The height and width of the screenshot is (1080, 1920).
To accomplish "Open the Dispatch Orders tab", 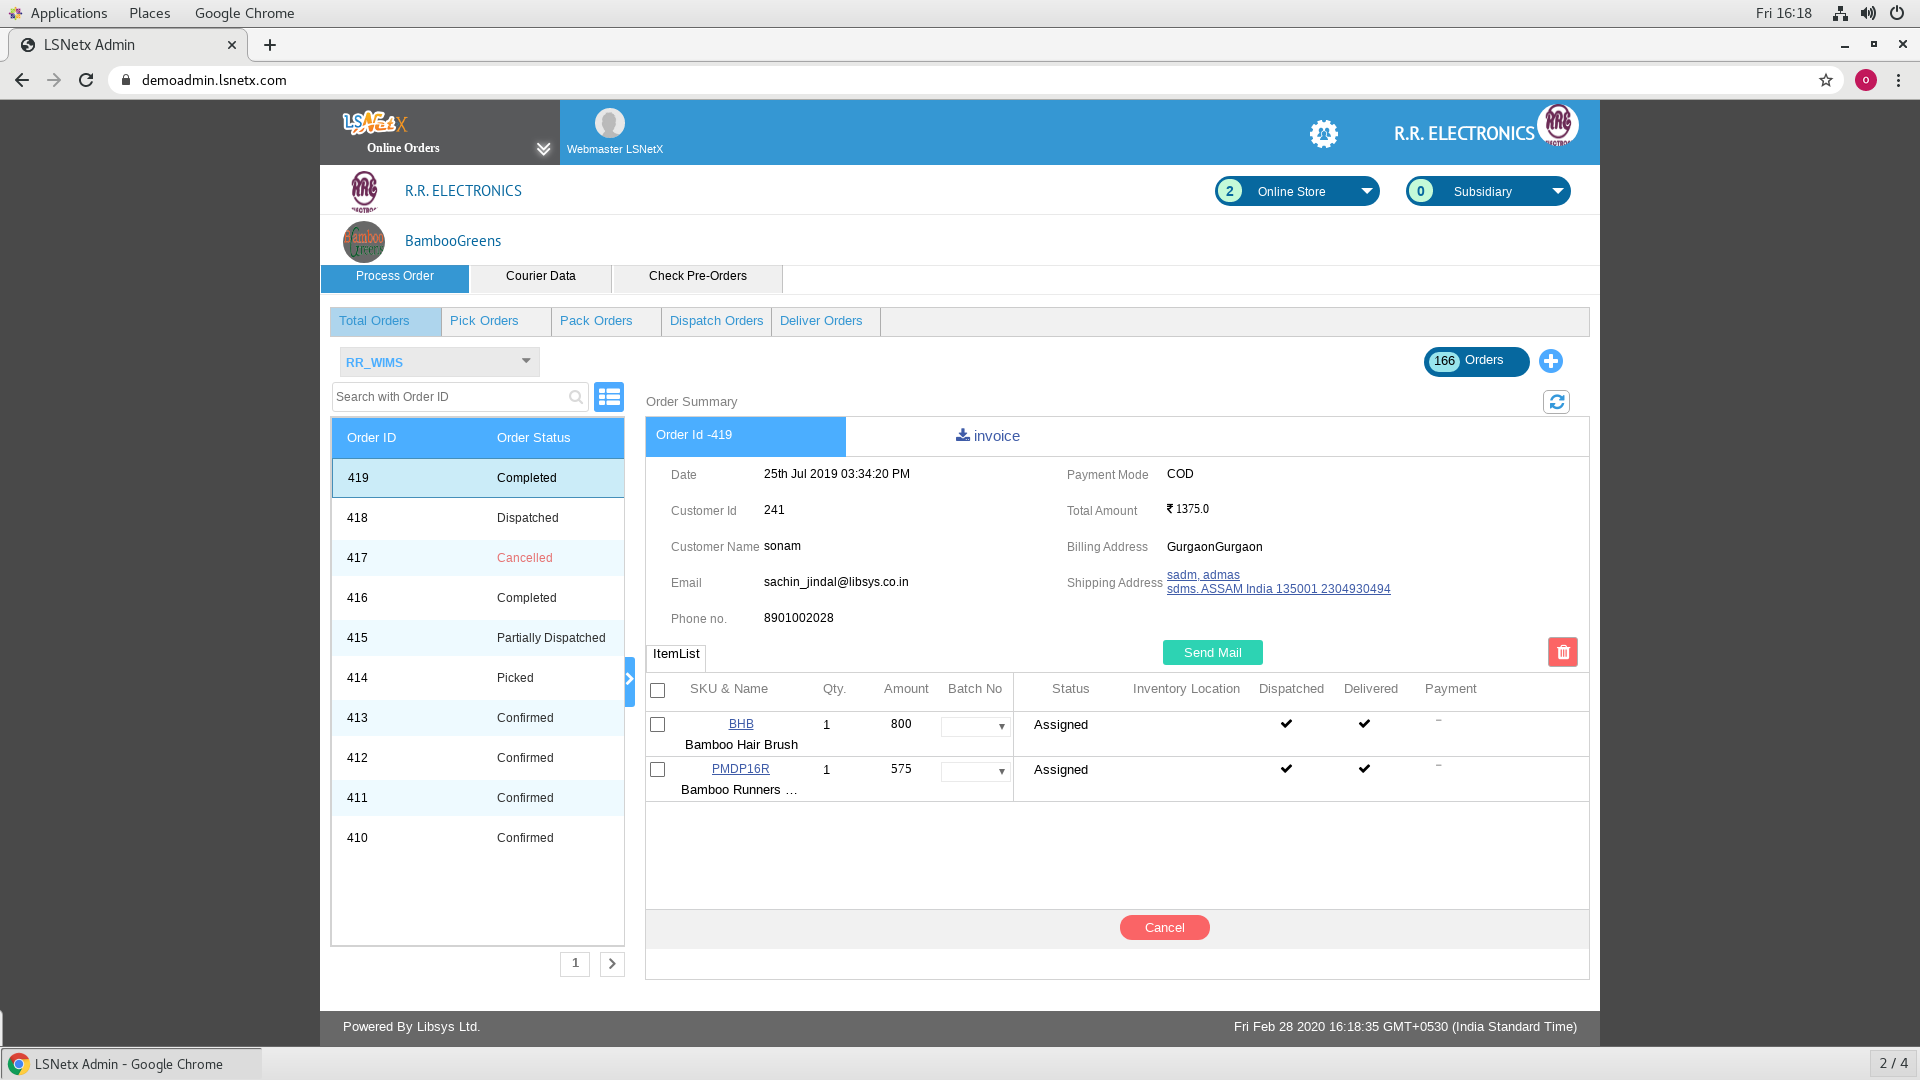I will pos(716,321).
